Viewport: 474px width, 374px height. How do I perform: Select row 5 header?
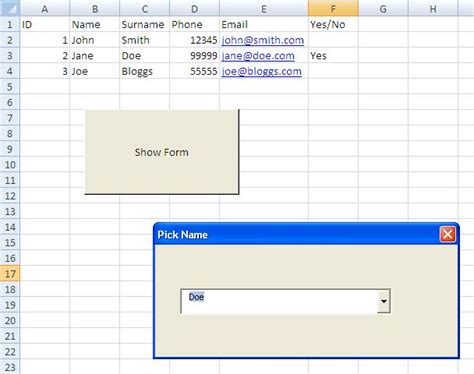10,87
